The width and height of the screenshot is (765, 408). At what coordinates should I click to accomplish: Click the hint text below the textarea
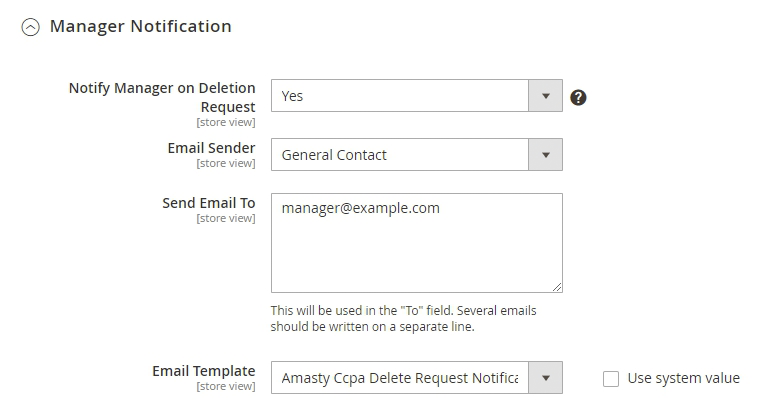click(403, 318)
